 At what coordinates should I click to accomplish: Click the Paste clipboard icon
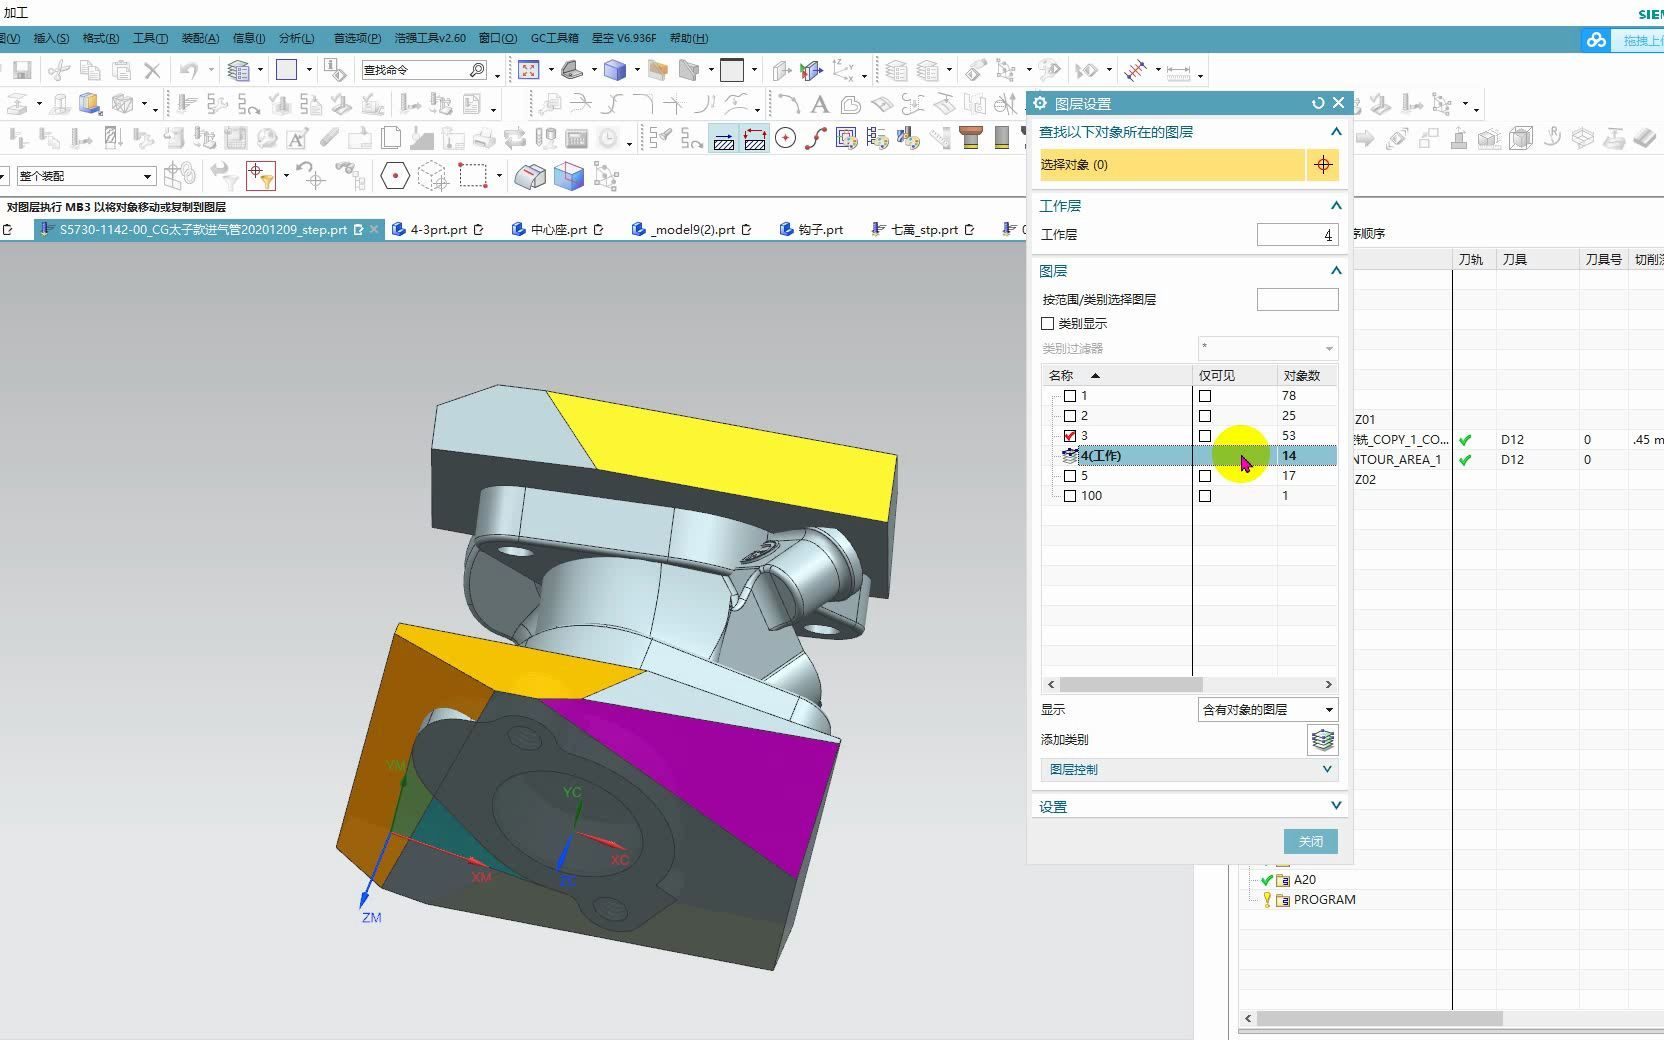tap(121, 70)
